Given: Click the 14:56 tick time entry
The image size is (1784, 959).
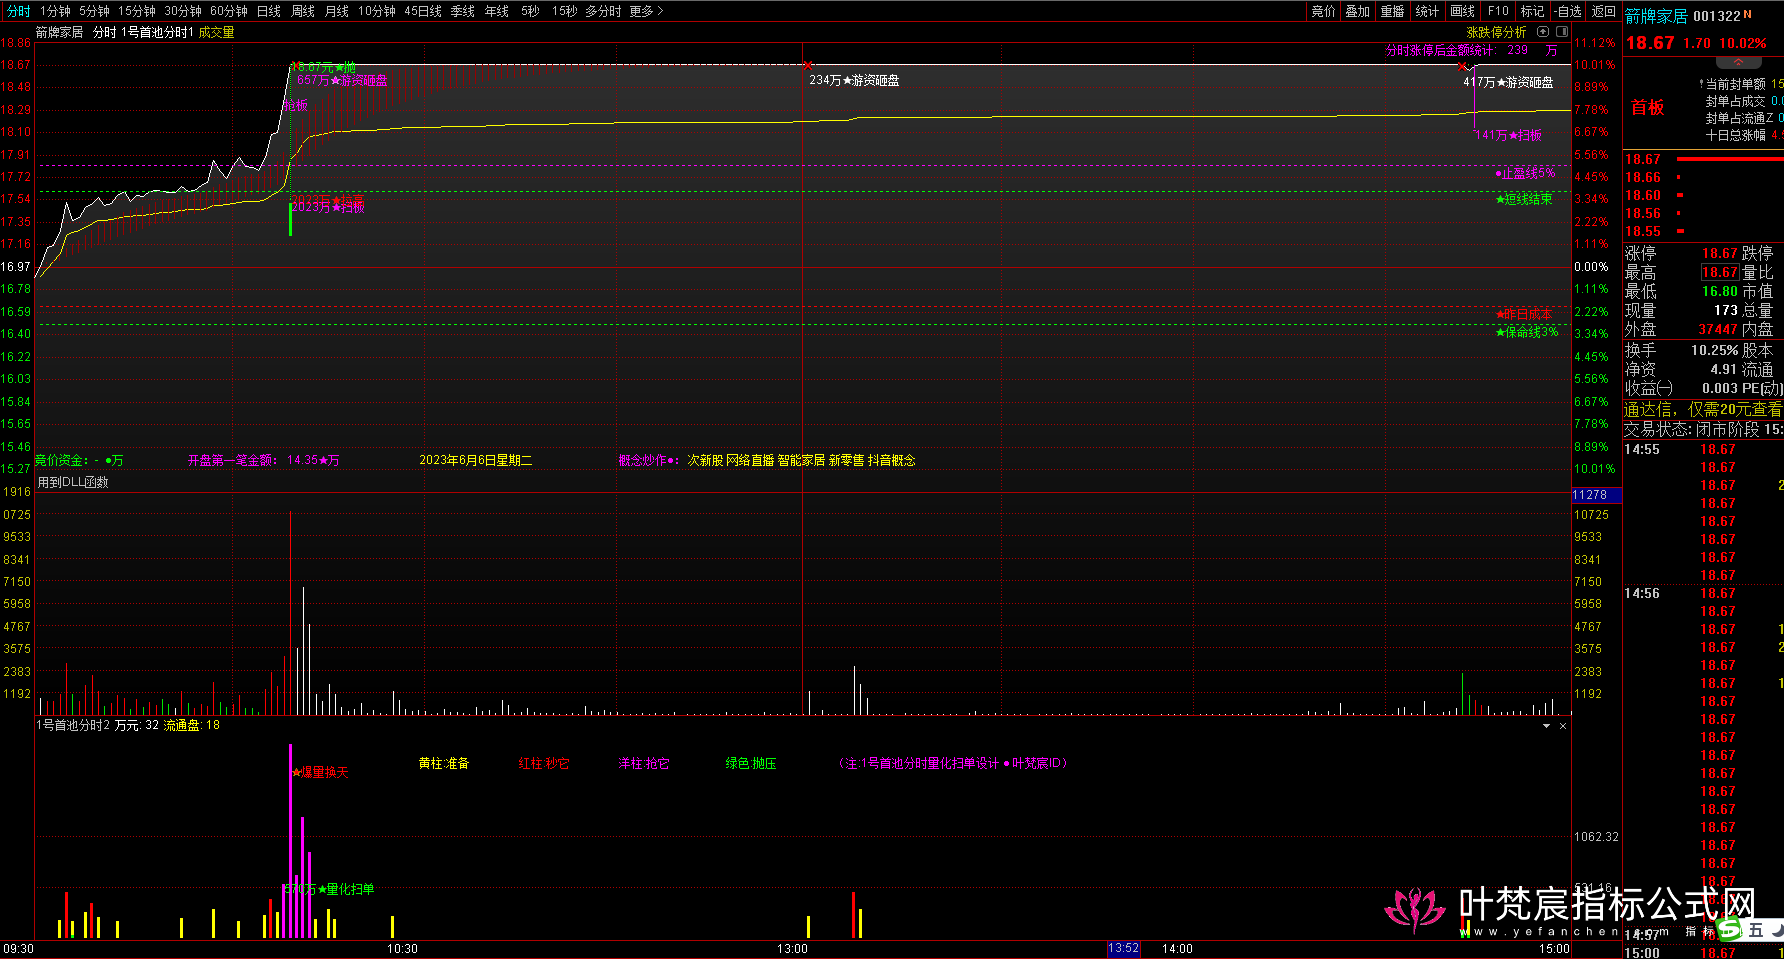Looking at the screenshot, I should pos(1642,593).
